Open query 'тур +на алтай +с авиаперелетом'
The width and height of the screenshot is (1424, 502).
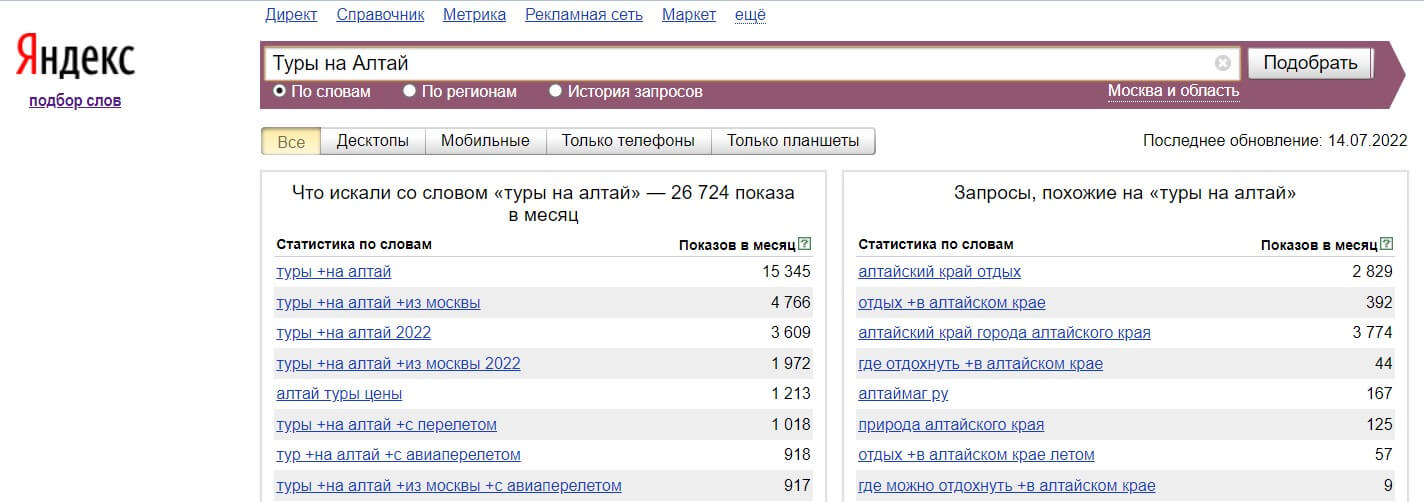[398, 455]
